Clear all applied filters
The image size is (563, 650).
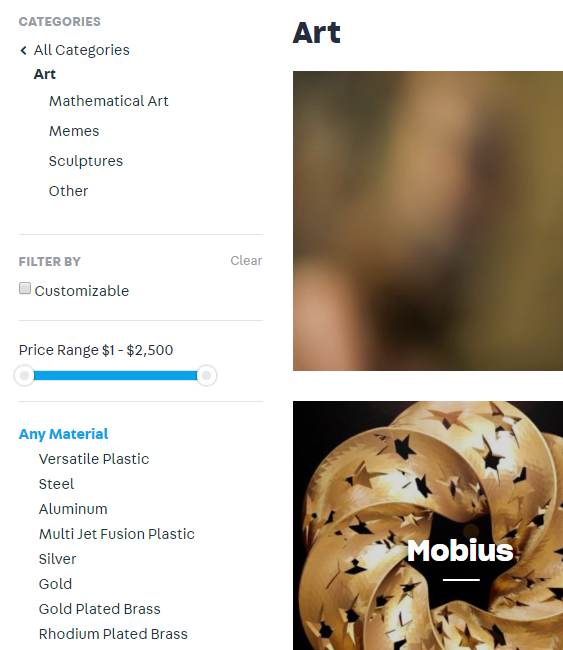(x=246, y=261)
